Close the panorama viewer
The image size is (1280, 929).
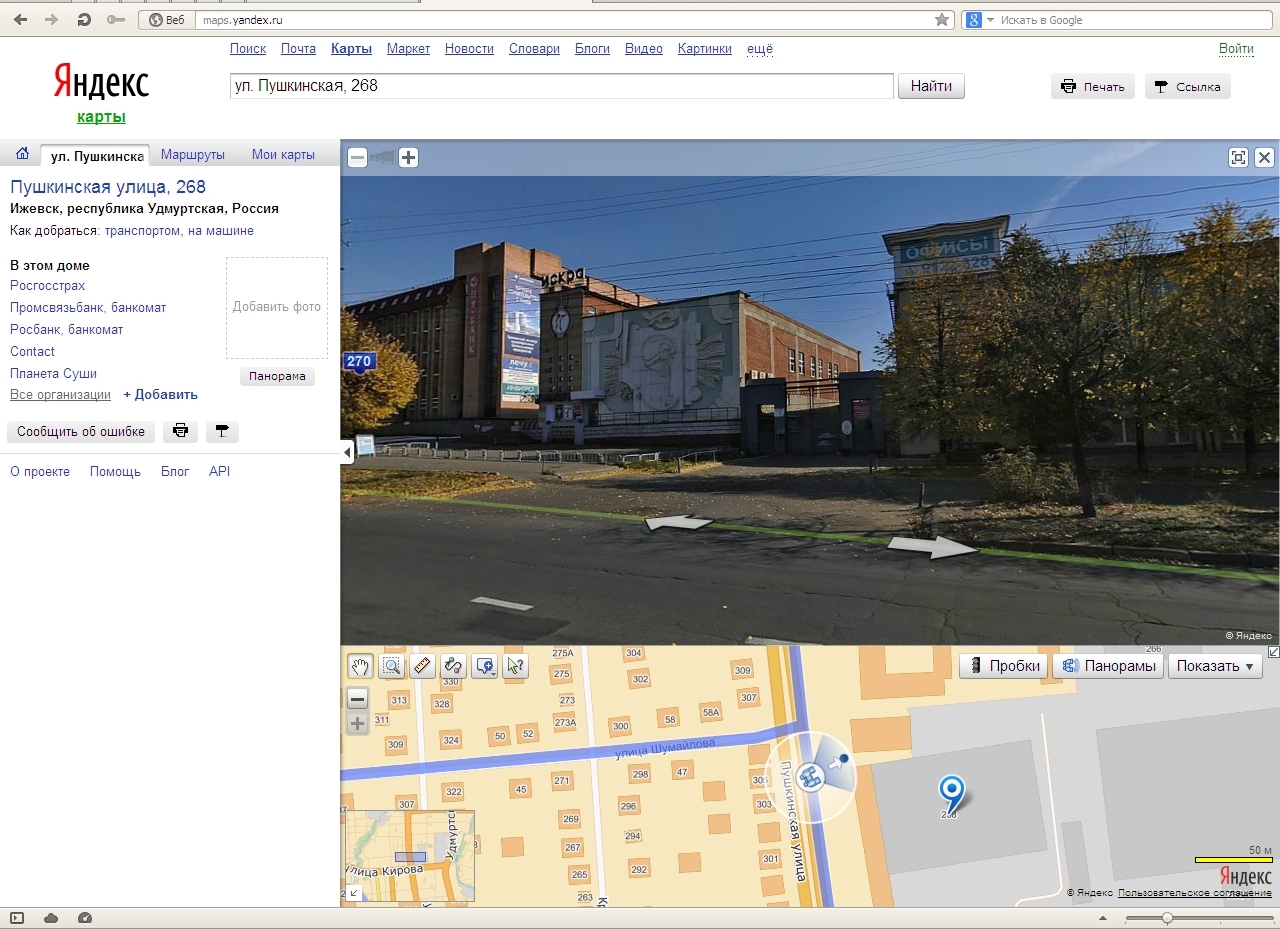tap(1264, 157)
